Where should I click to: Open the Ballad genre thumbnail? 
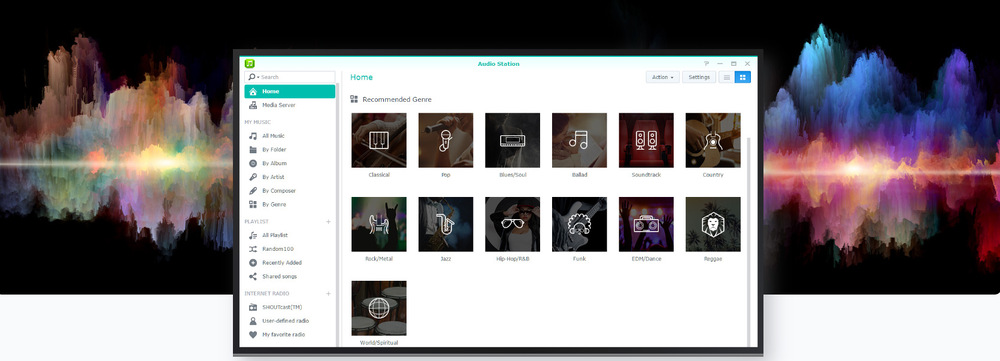coord(580,140)
